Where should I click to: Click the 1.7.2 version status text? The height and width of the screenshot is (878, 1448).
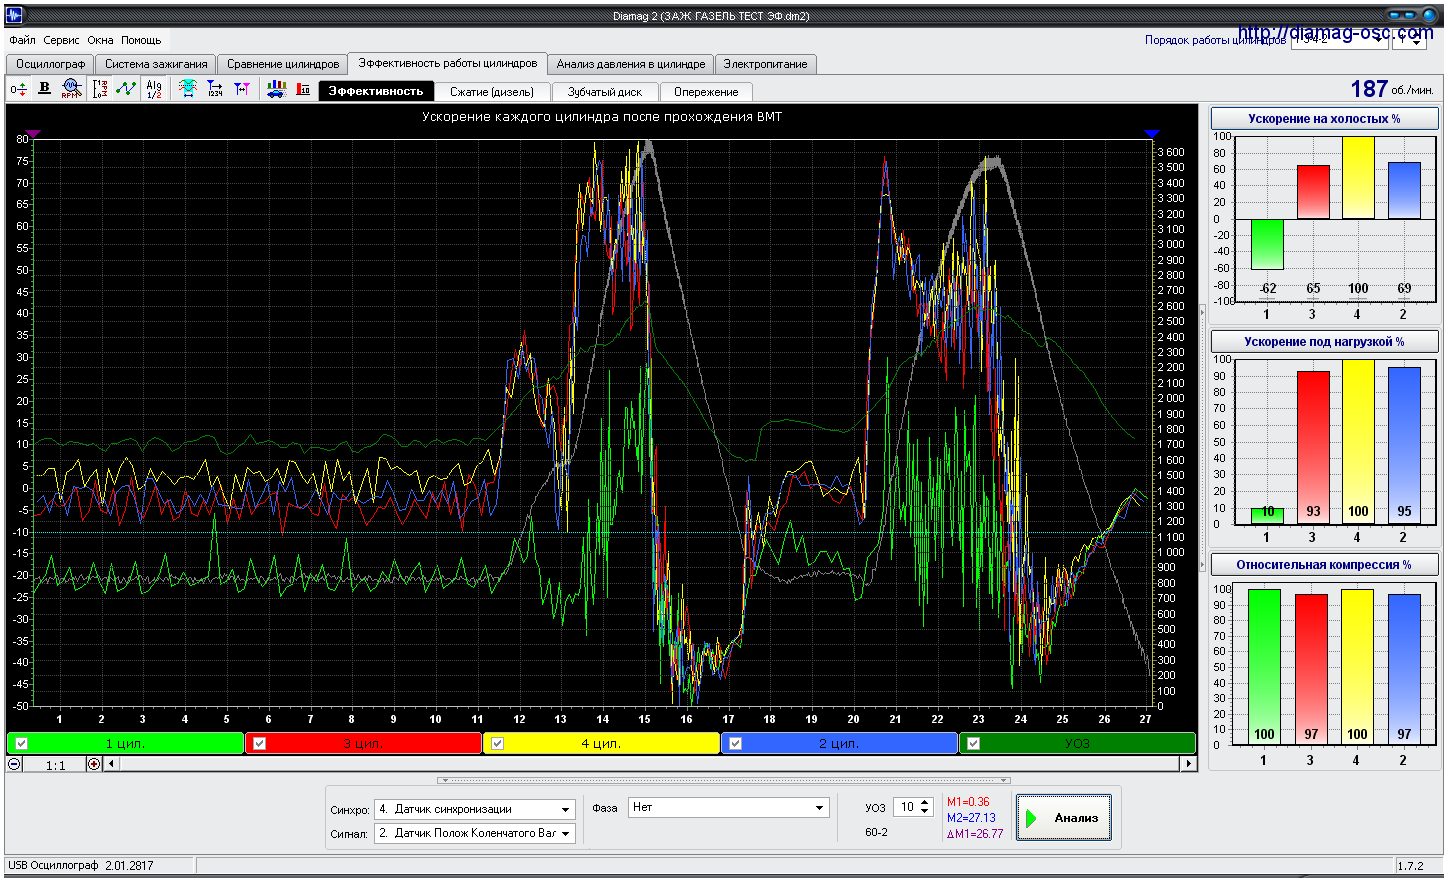click(1411, 866)
